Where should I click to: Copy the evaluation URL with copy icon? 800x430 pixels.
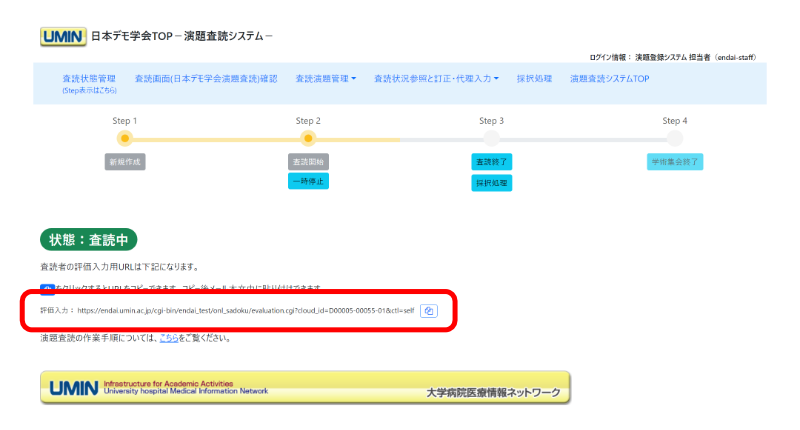point(428,311)
